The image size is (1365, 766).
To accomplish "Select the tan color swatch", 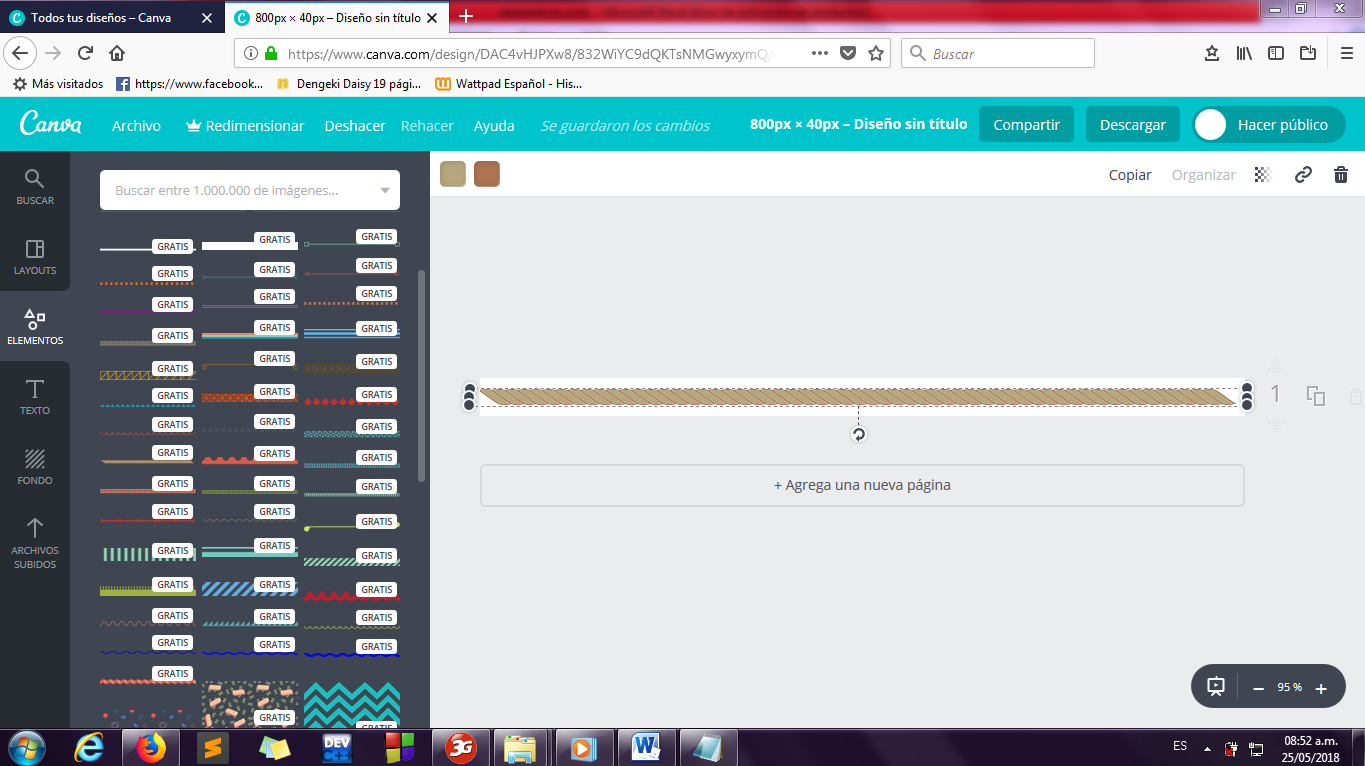I will click(453, 174).
